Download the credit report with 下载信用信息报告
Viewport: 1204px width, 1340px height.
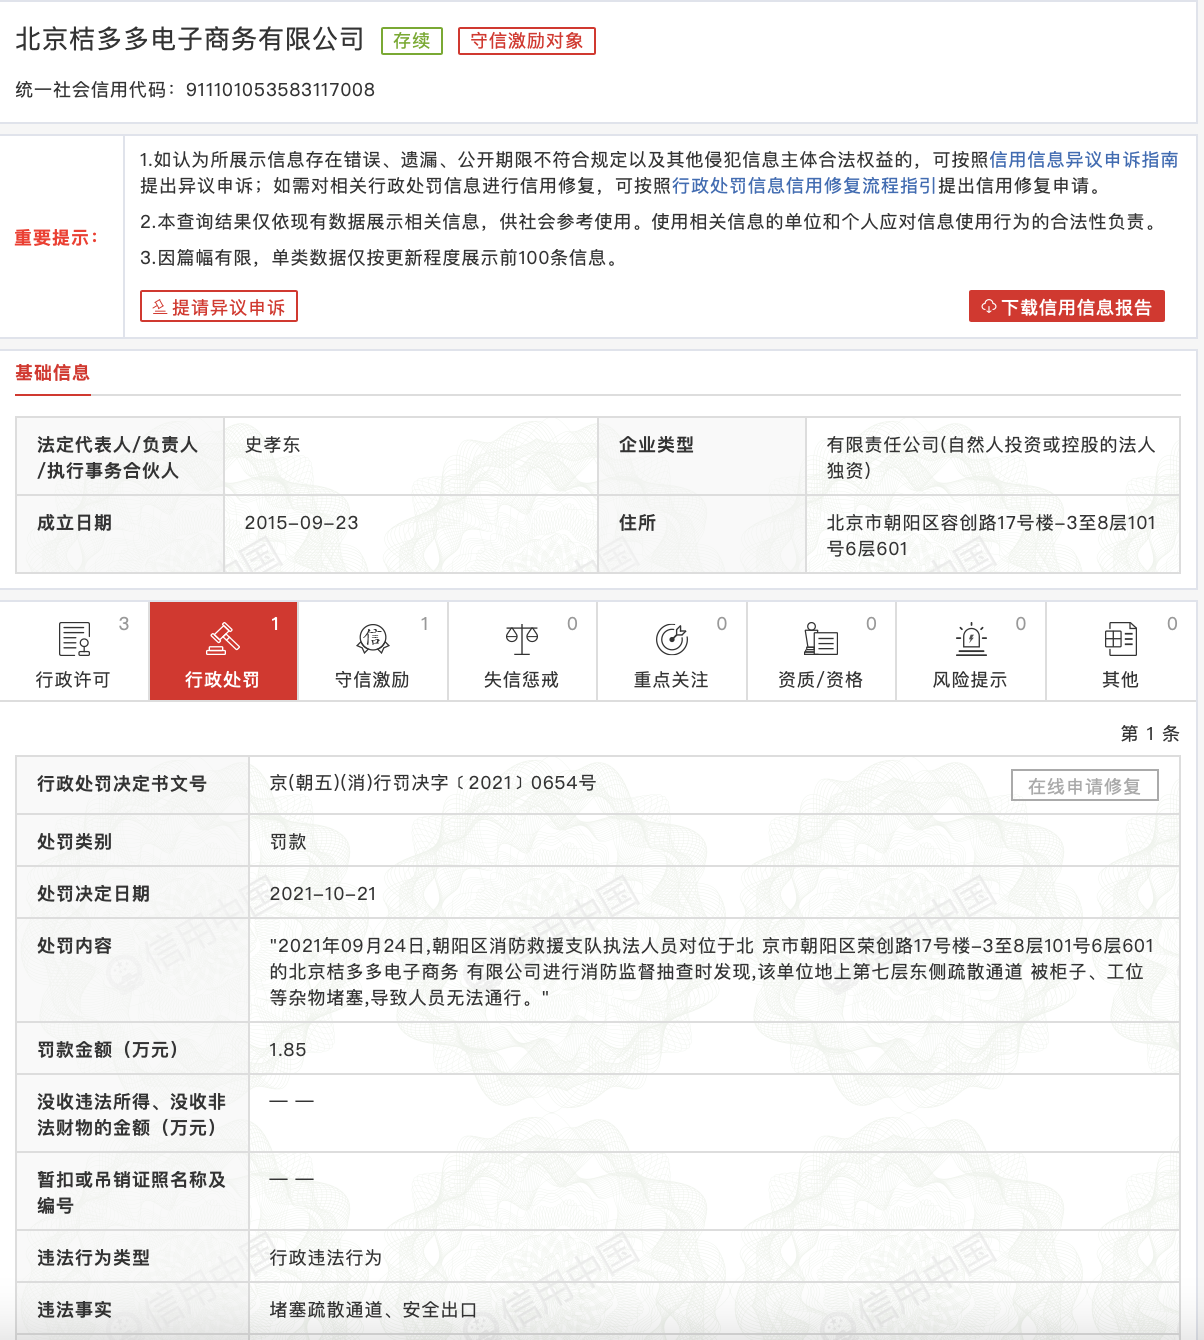pos(1066,307)
